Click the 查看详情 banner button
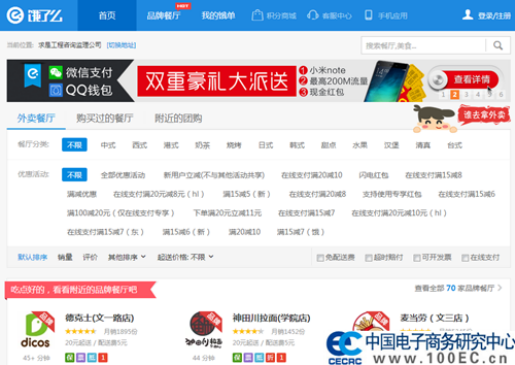 coord(471,79)
